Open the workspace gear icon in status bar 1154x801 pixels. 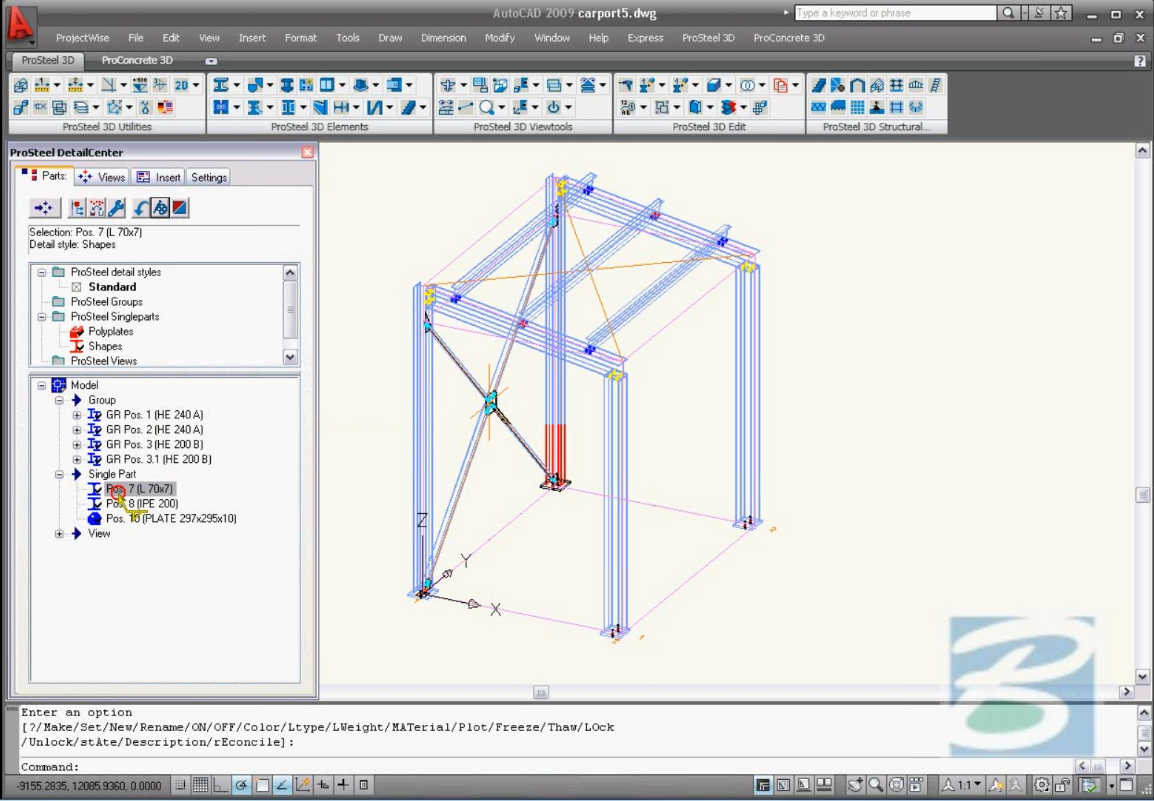[x=1042, y=785]
